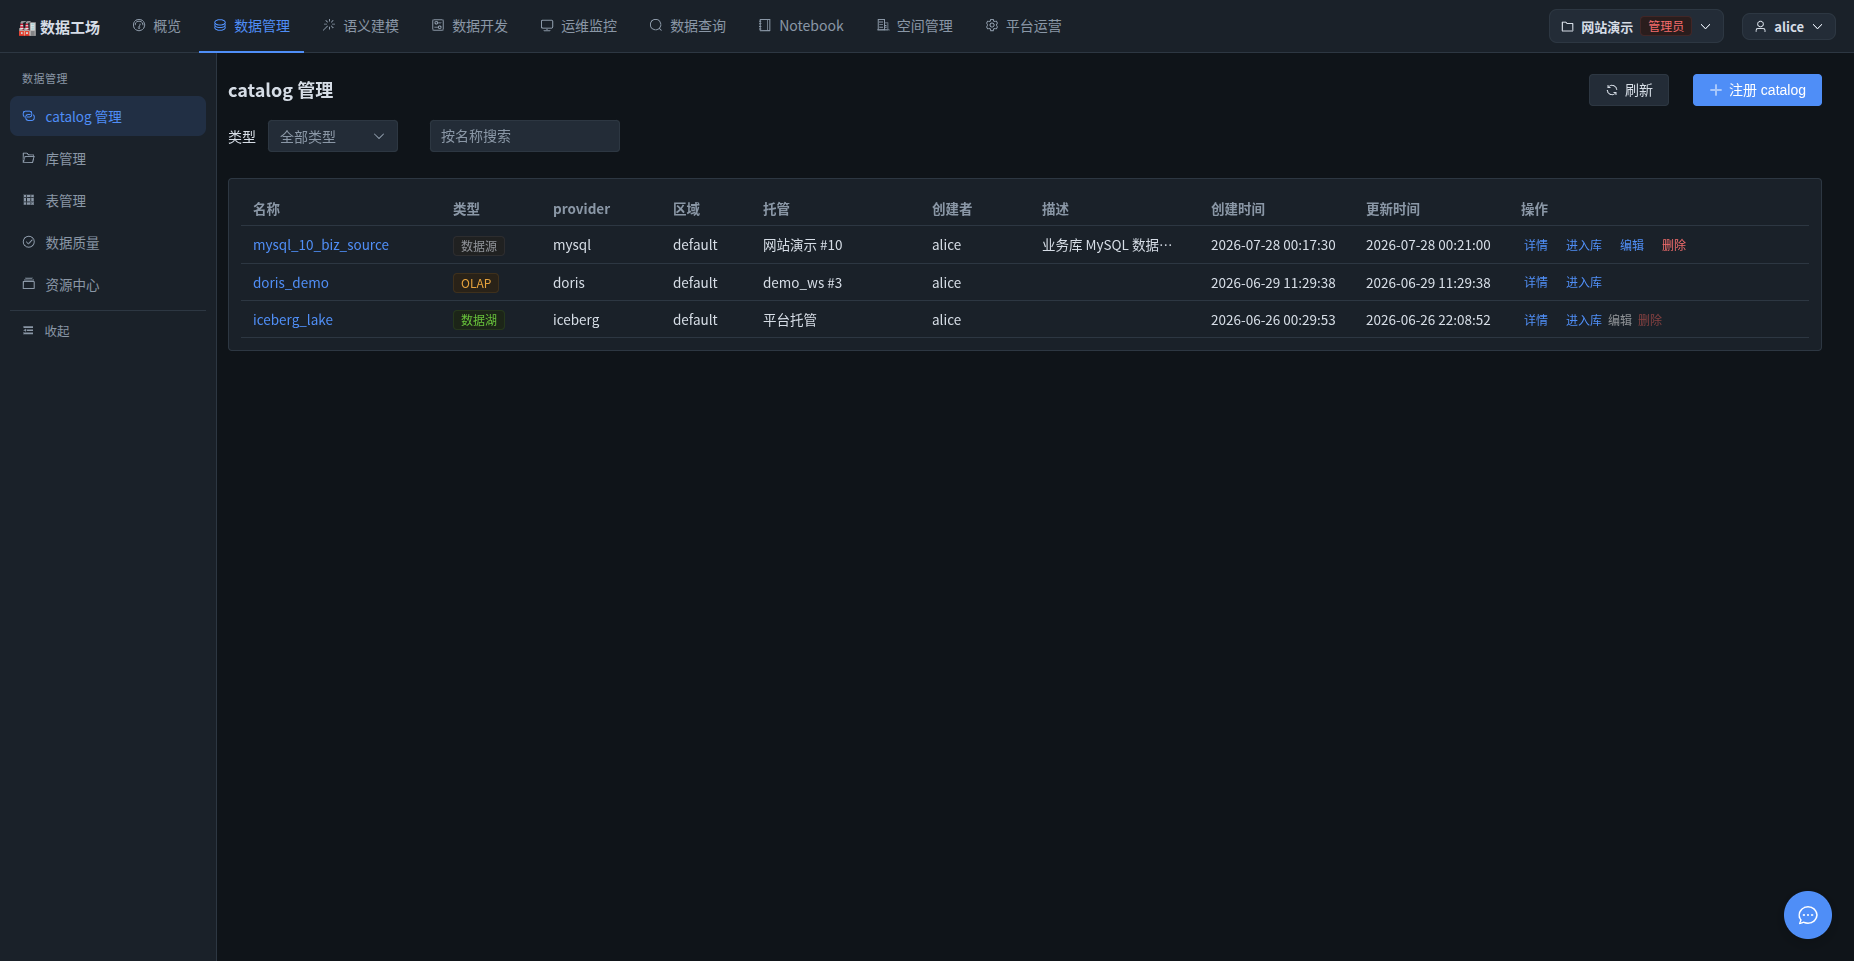
Task: Open the doris_demo catalog link
Action: point(291,283)
